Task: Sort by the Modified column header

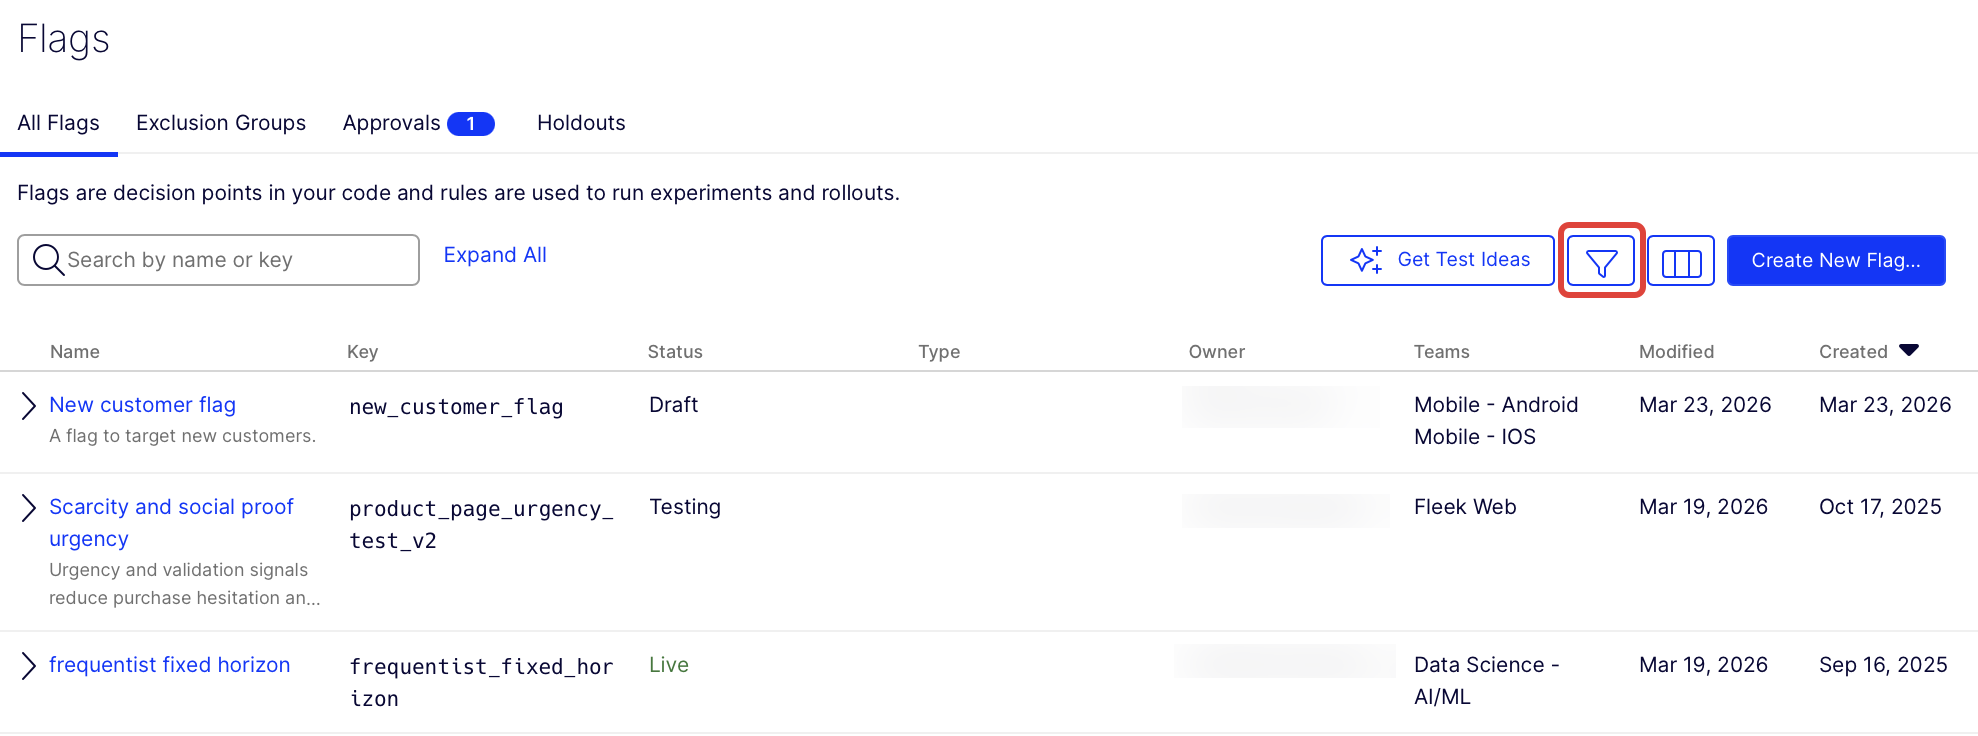Action: tap(1676, 352)
